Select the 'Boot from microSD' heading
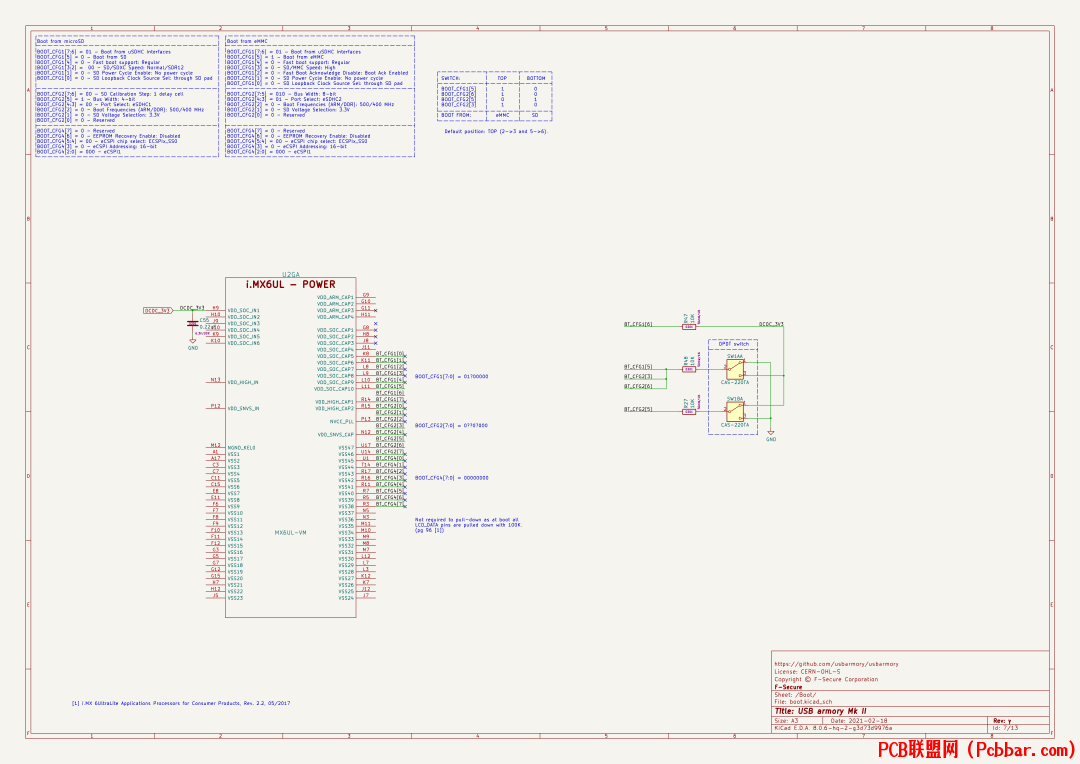This screenshot has width=1080, height=764. (60, 41)
